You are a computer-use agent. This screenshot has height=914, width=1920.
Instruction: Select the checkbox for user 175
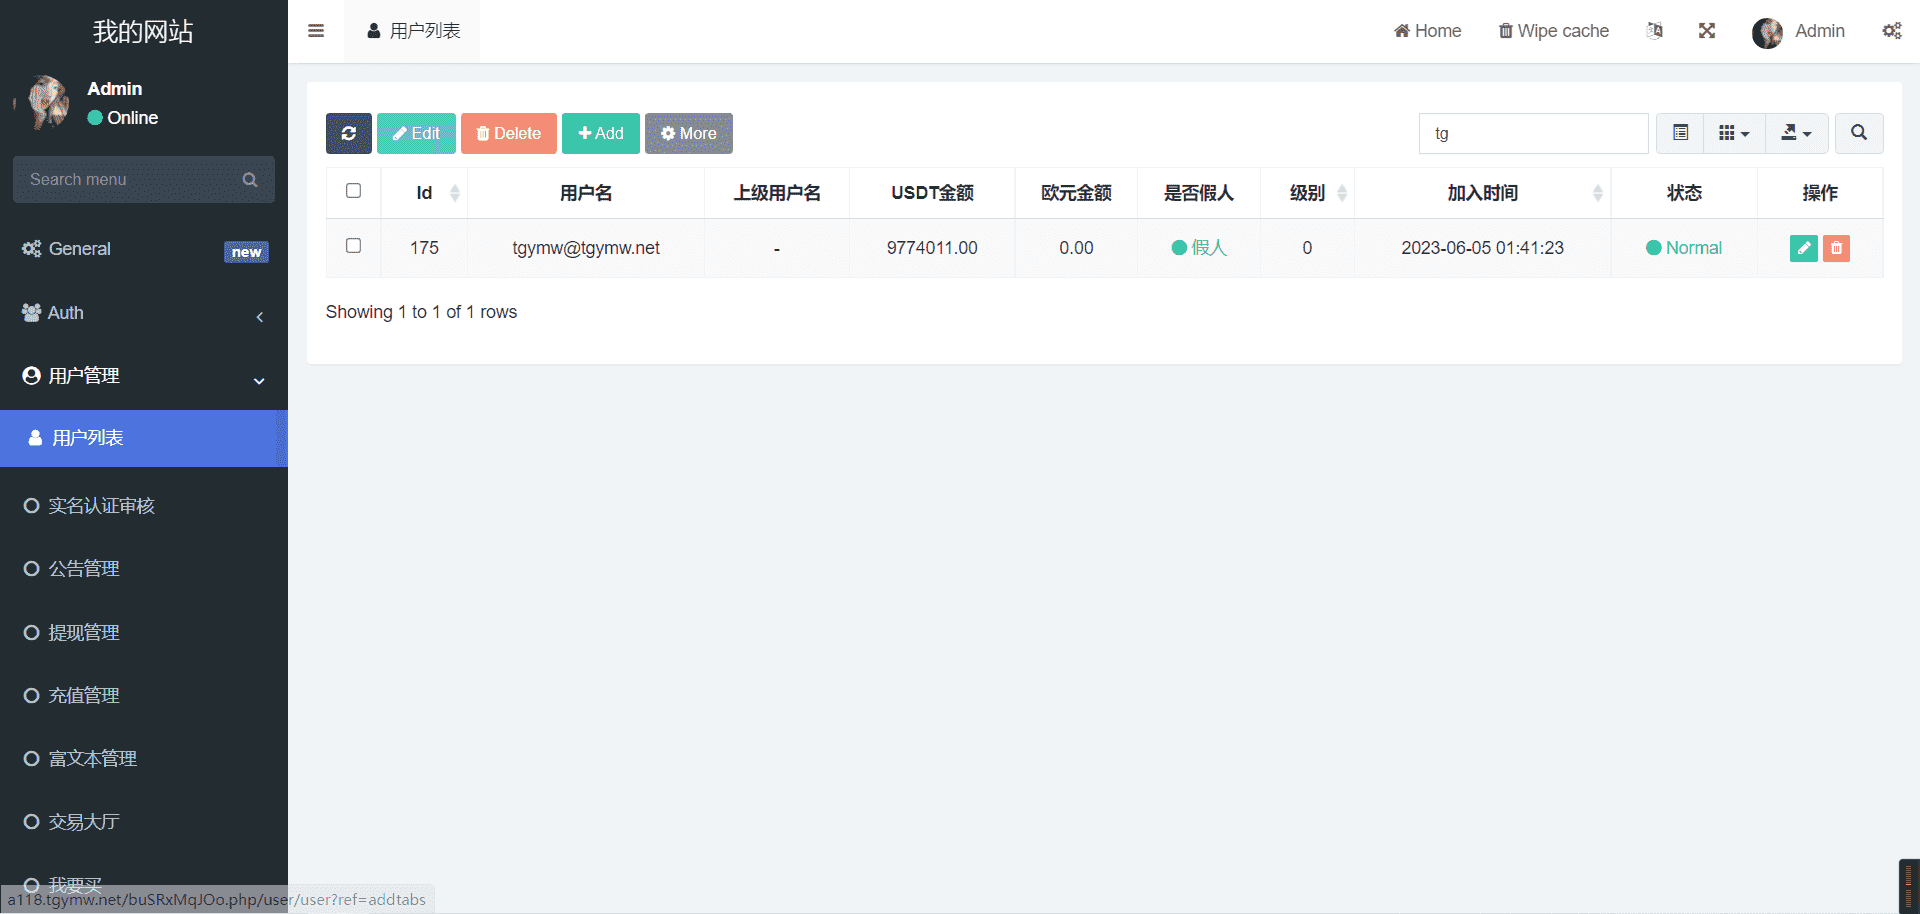(x=353, y=246)
